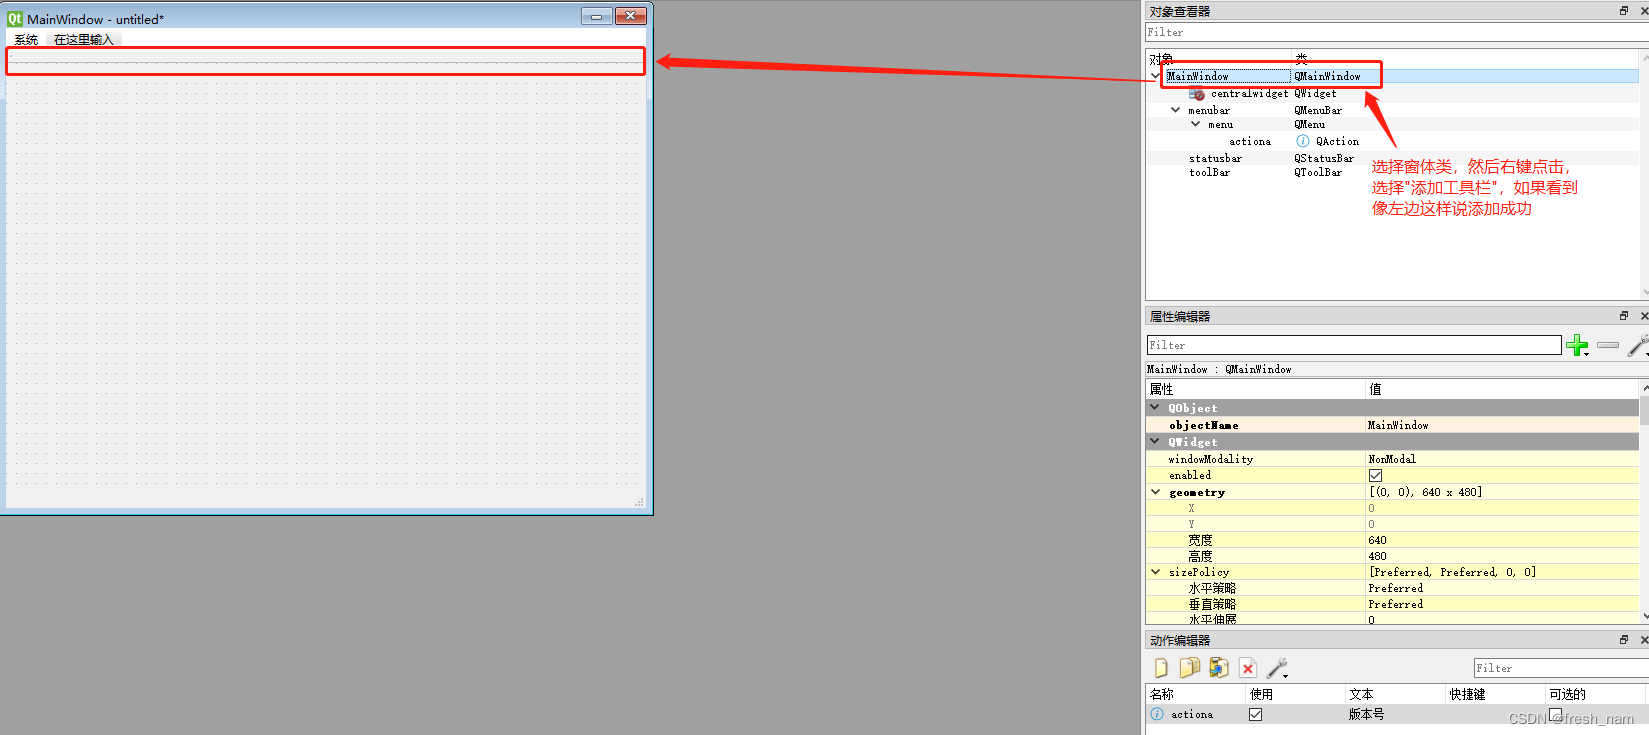The height and width of the screenshot is (735, 1649).
Task: Click the red X Delete action icon
Action: (1248, 668)
